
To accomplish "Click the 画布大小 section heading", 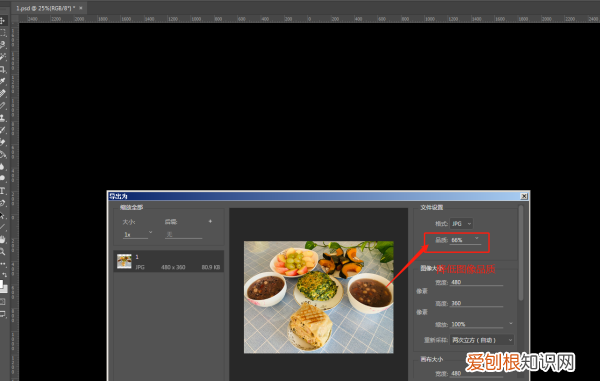I will [432, 359].
